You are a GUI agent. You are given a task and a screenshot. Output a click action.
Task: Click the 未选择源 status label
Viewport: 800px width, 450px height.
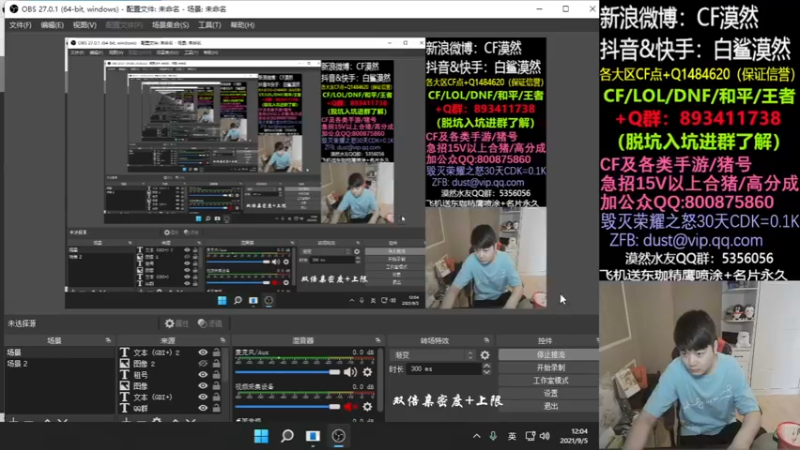point(22,323)
